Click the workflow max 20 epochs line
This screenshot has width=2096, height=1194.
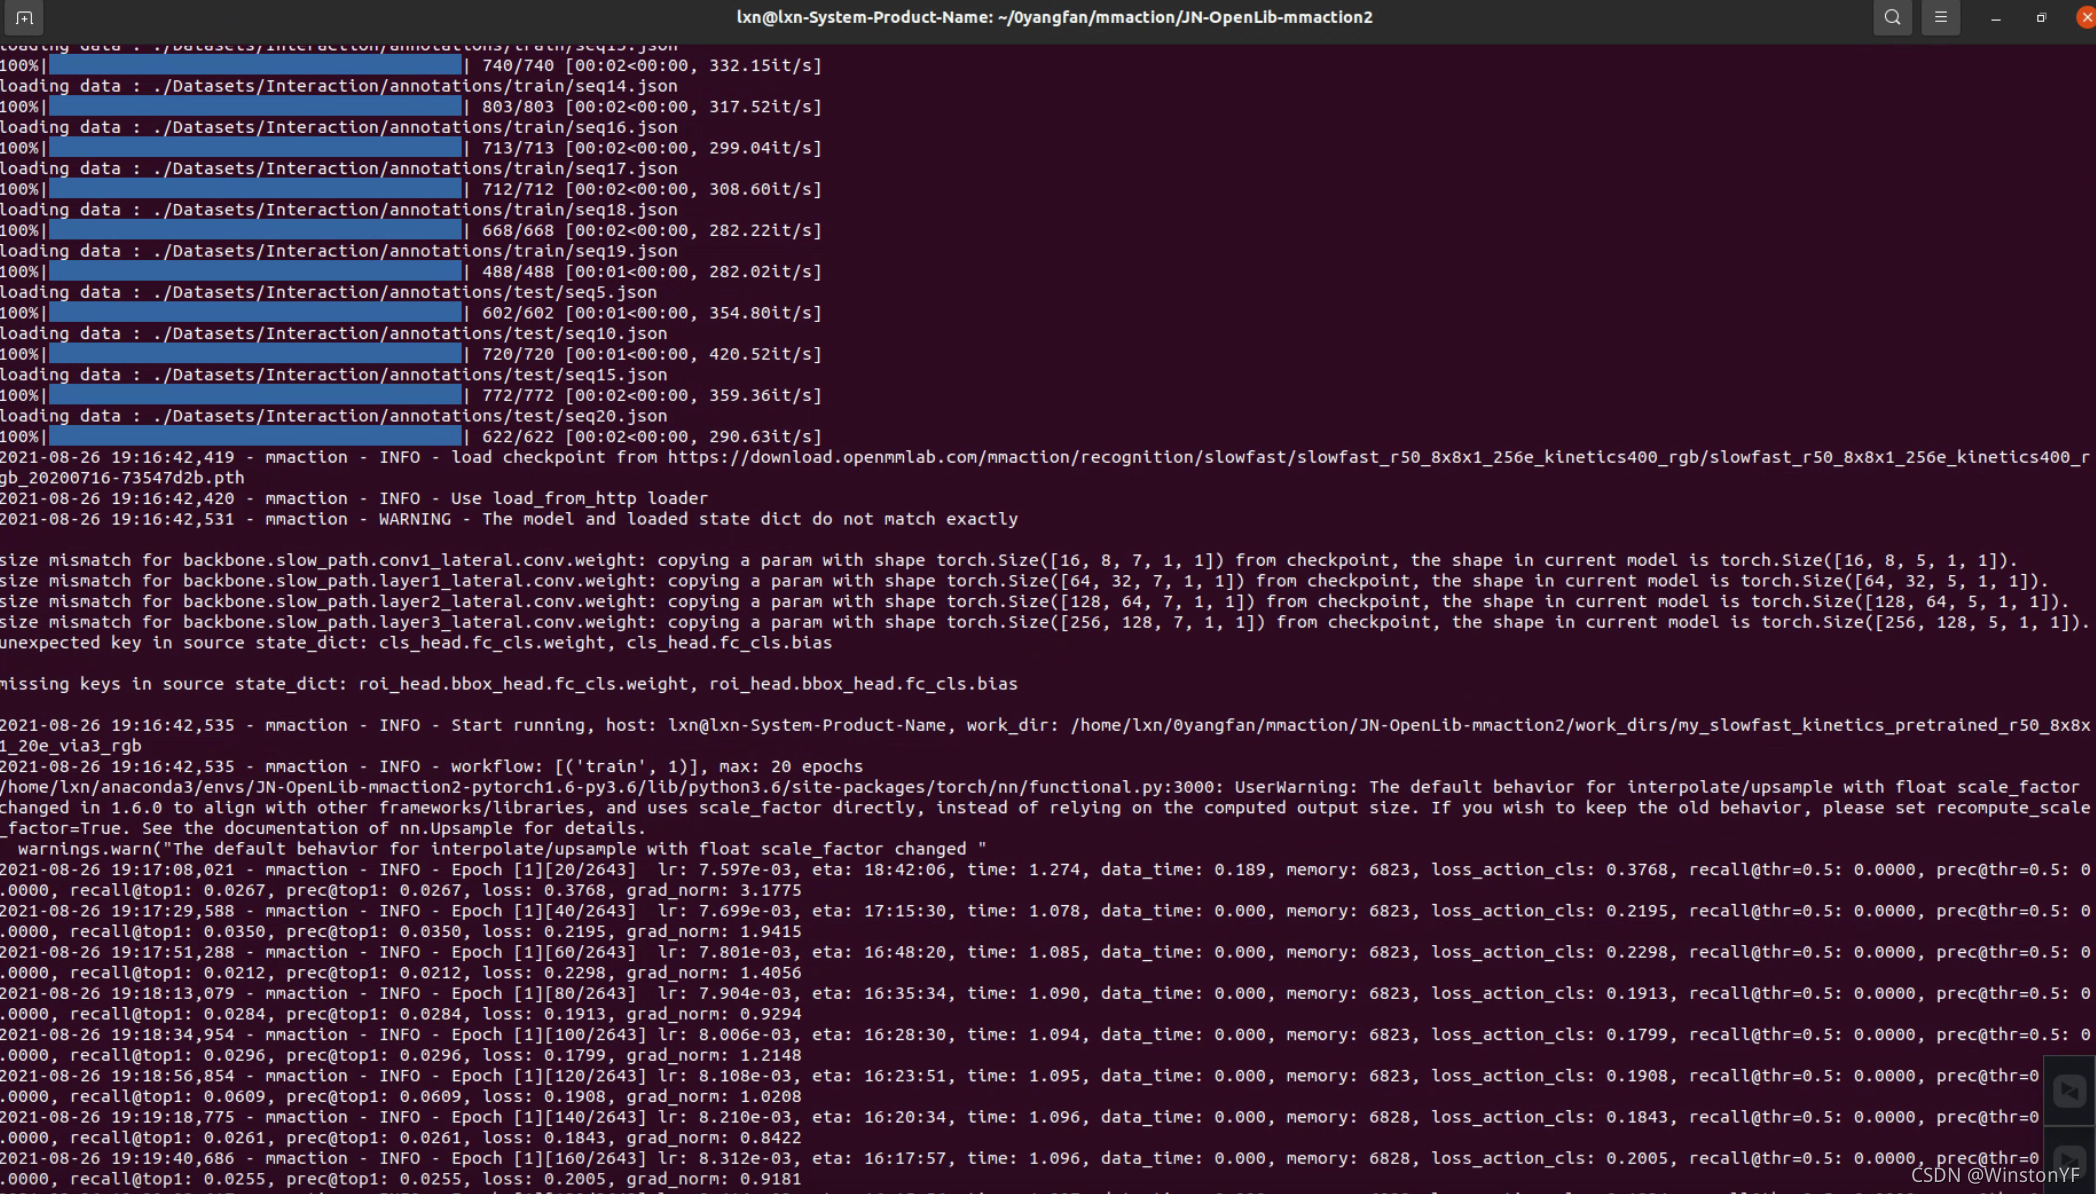coord(431,767)
